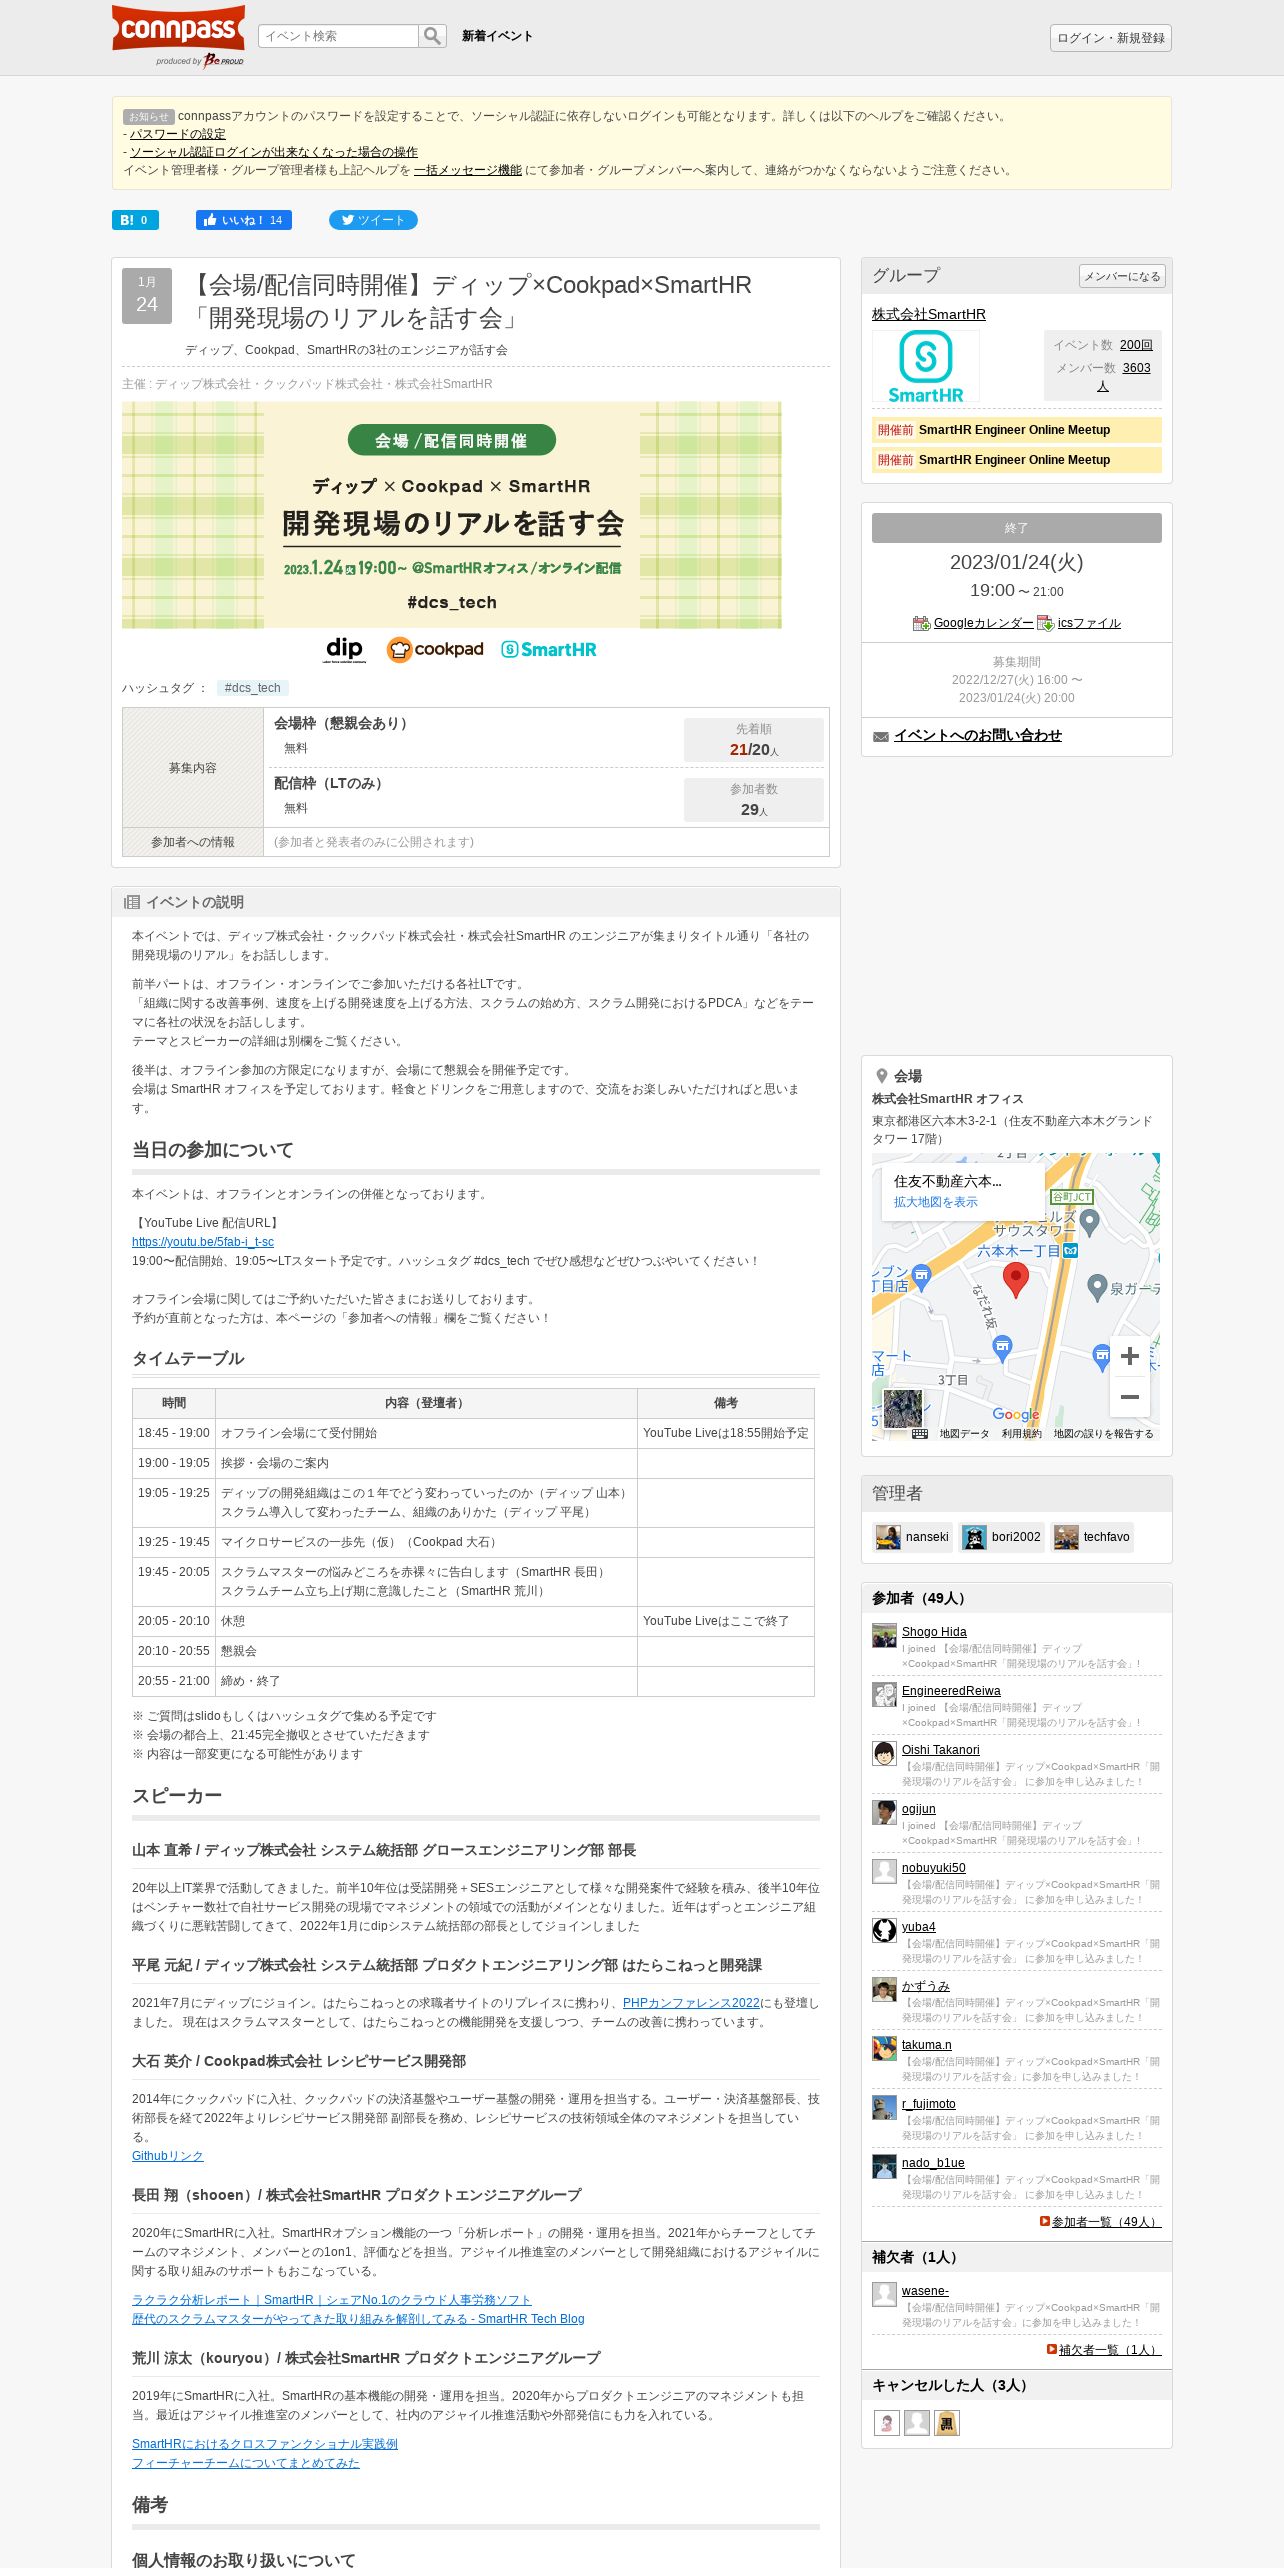The image size is (1284, 2568).
Task: Open the イベントへのお問い合わせ link
Action: point(977,735)
